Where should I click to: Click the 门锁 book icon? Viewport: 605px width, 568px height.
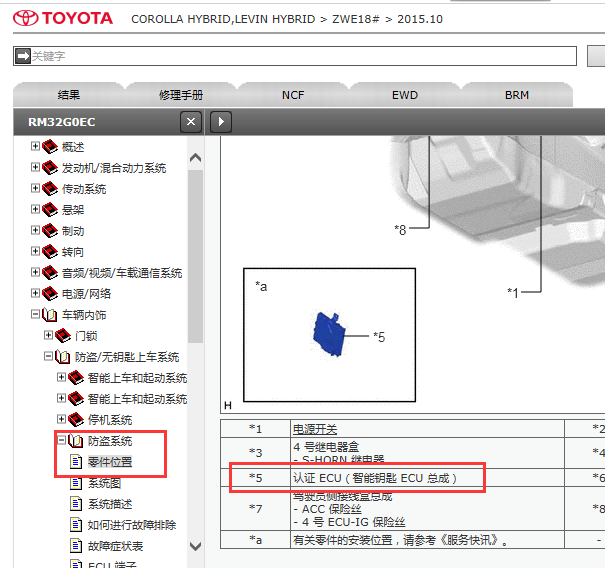63,336
